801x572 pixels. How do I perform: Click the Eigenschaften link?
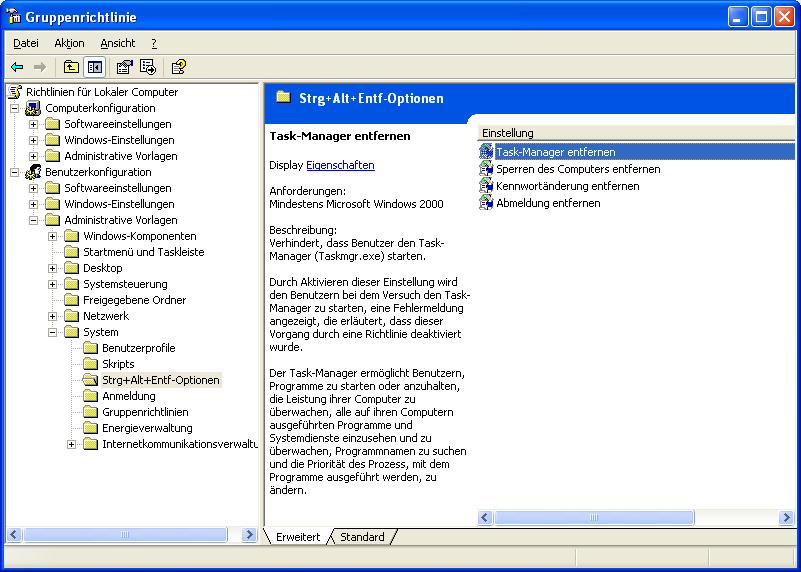(x=340, y=165)
